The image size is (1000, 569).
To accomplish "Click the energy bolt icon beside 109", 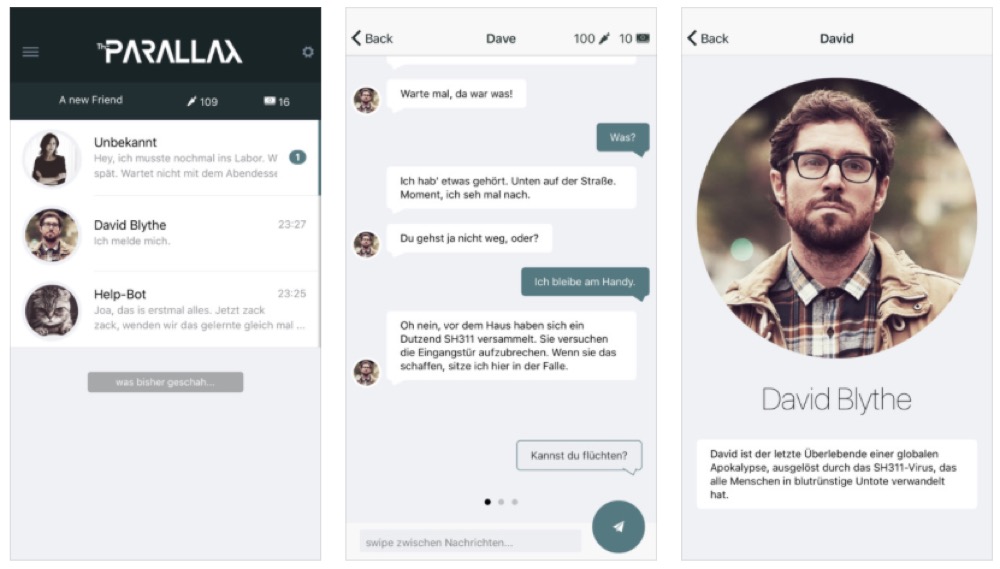I will 191,101.
